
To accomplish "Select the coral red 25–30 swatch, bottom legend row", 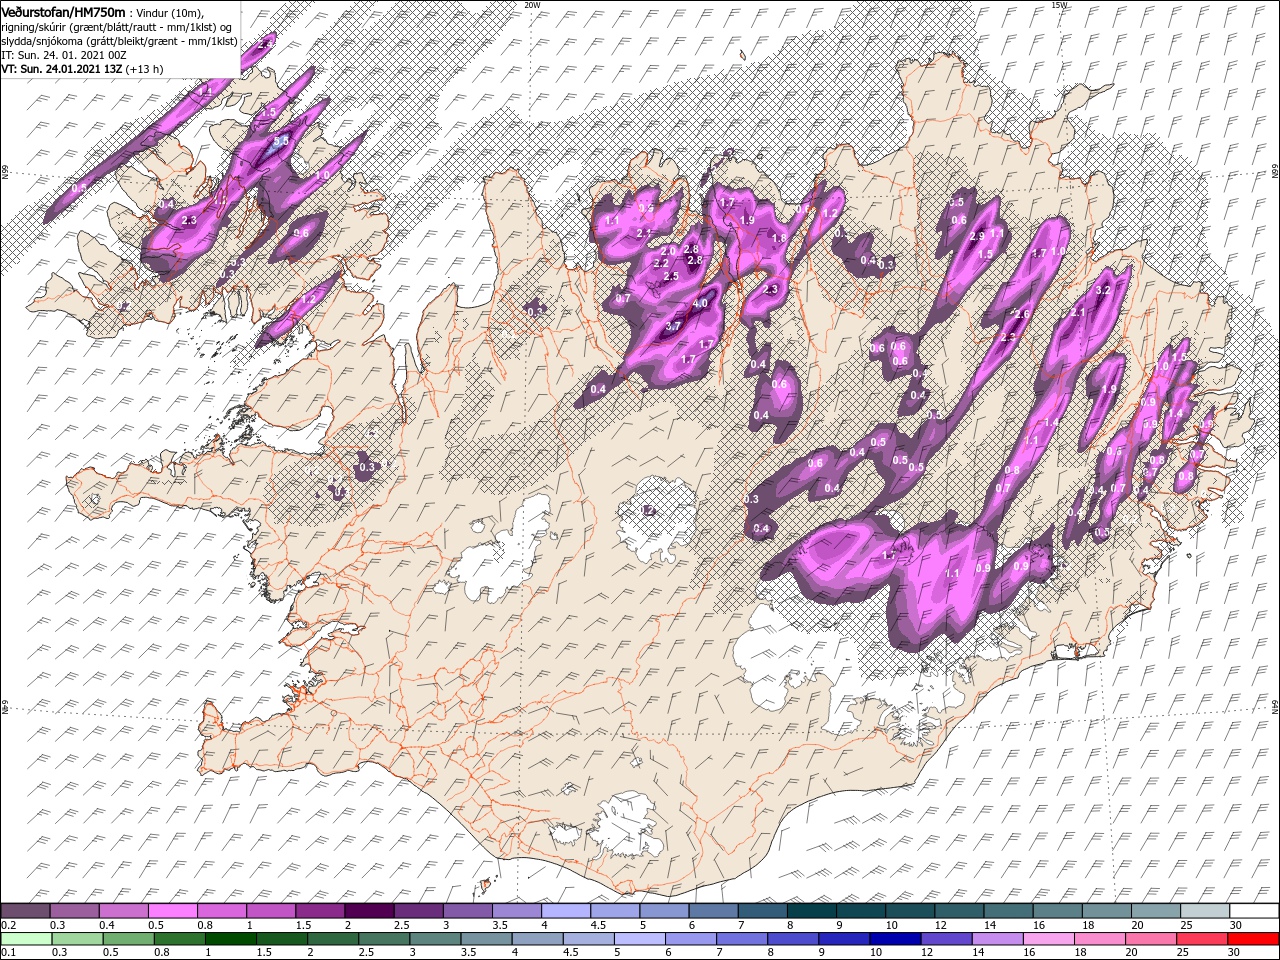I will pyautogui.click(x=1203, y=939).
